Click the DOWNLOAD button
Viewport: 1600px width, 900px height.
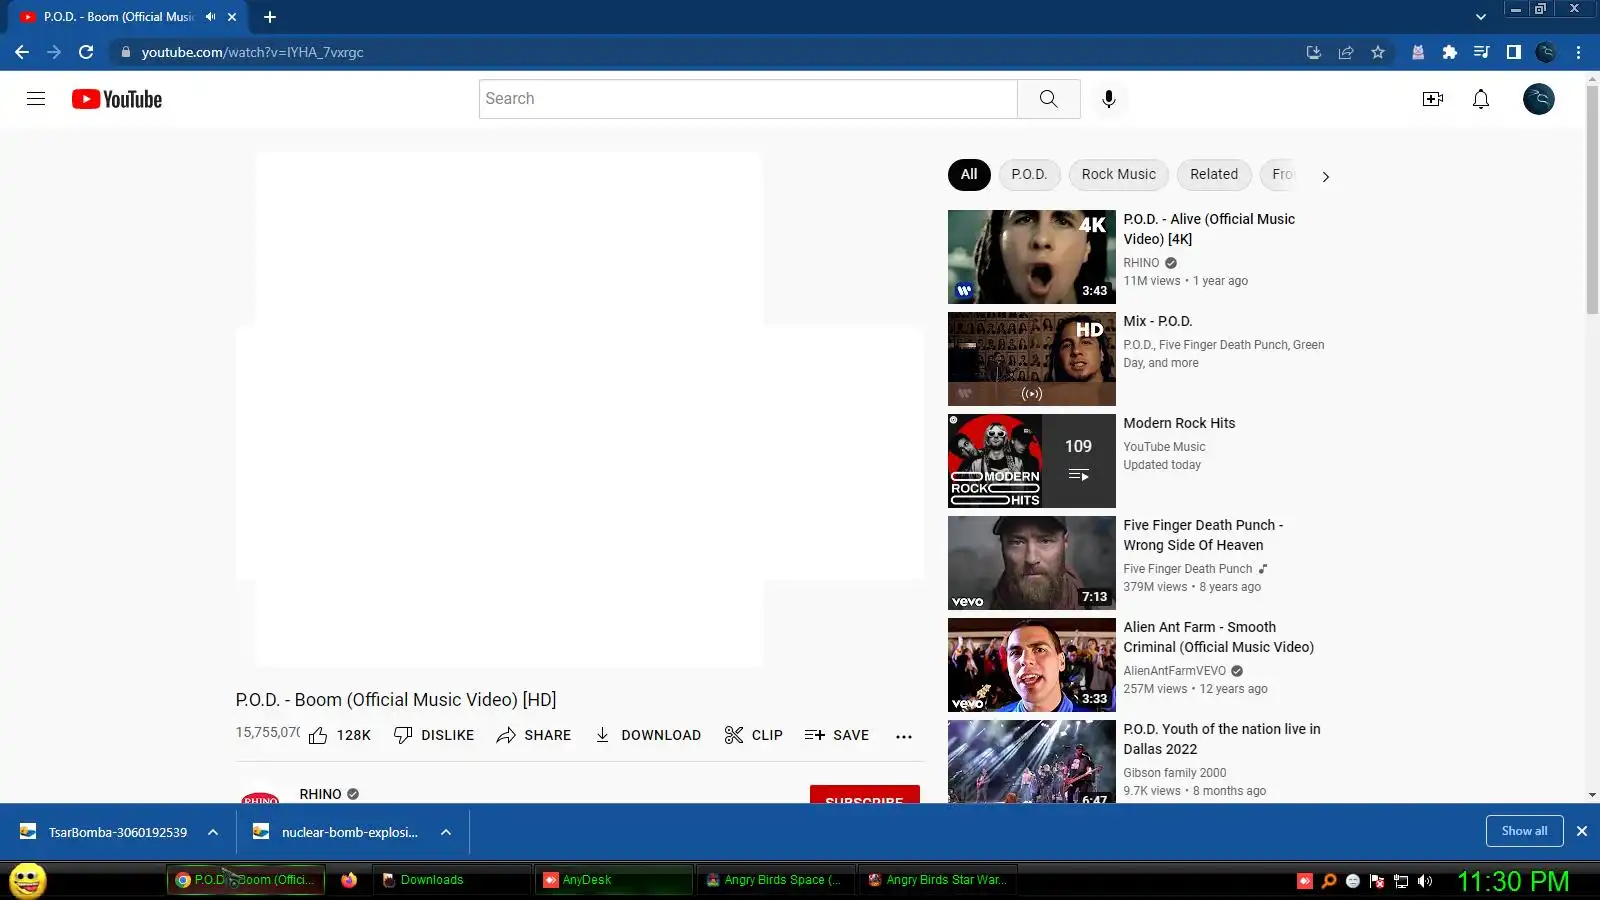pos(648,735)
